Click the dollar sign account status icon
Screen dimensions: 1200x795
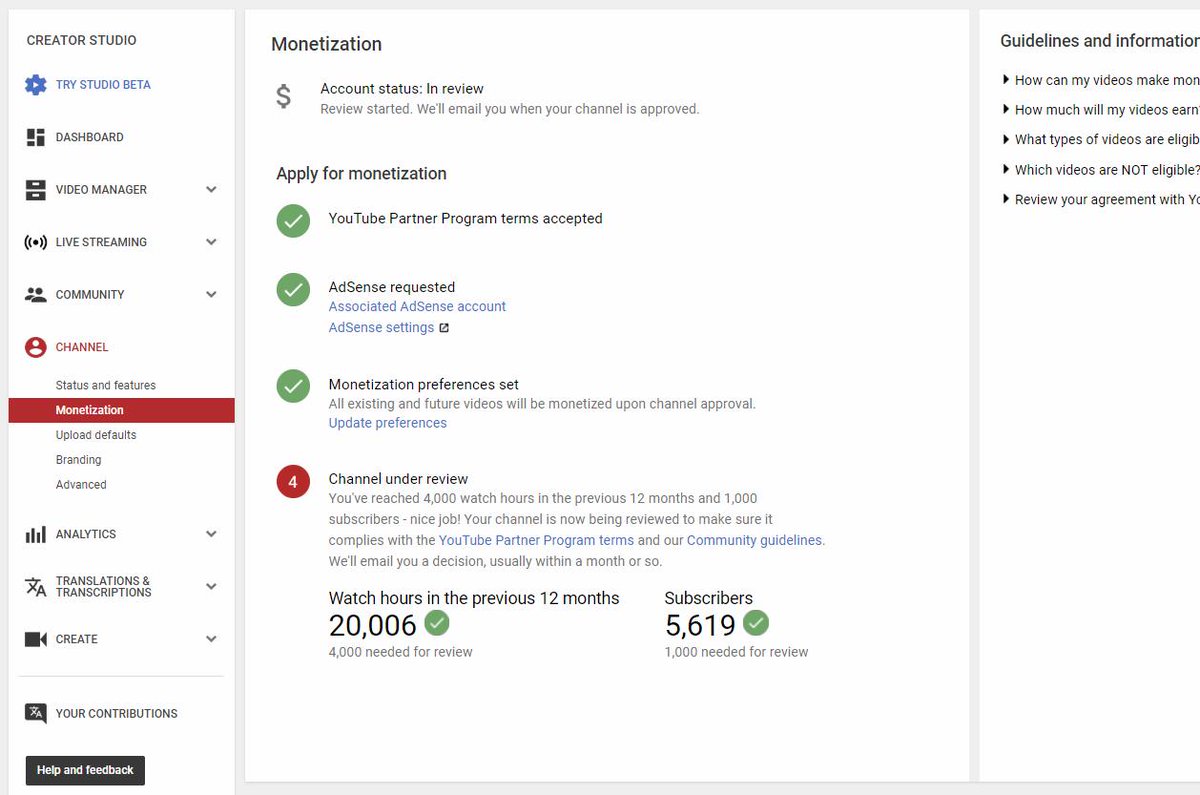point(284,97)
